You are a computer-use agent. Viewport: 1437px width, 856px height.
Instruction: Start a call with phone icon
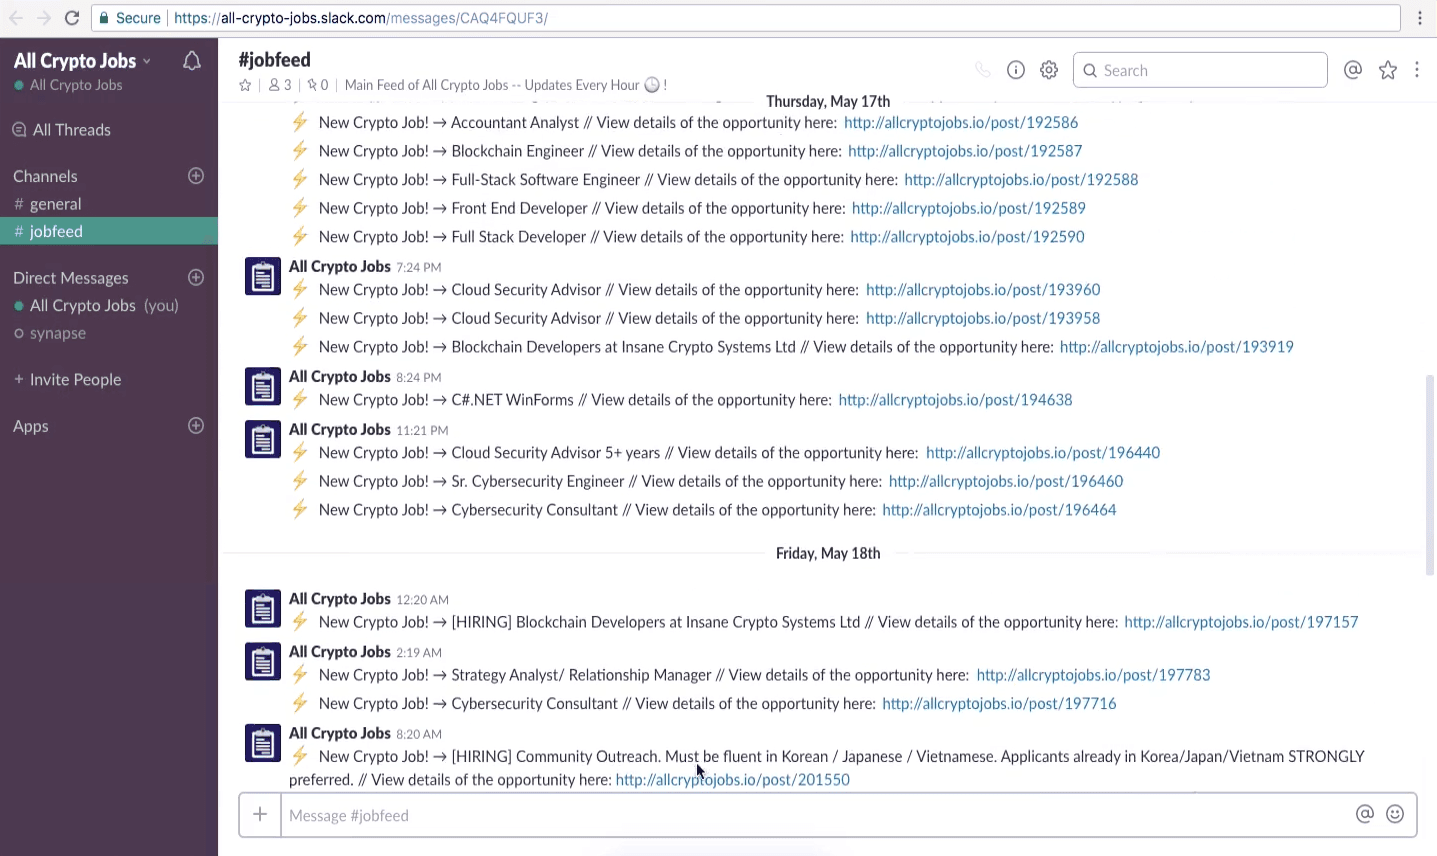[983, 70]
